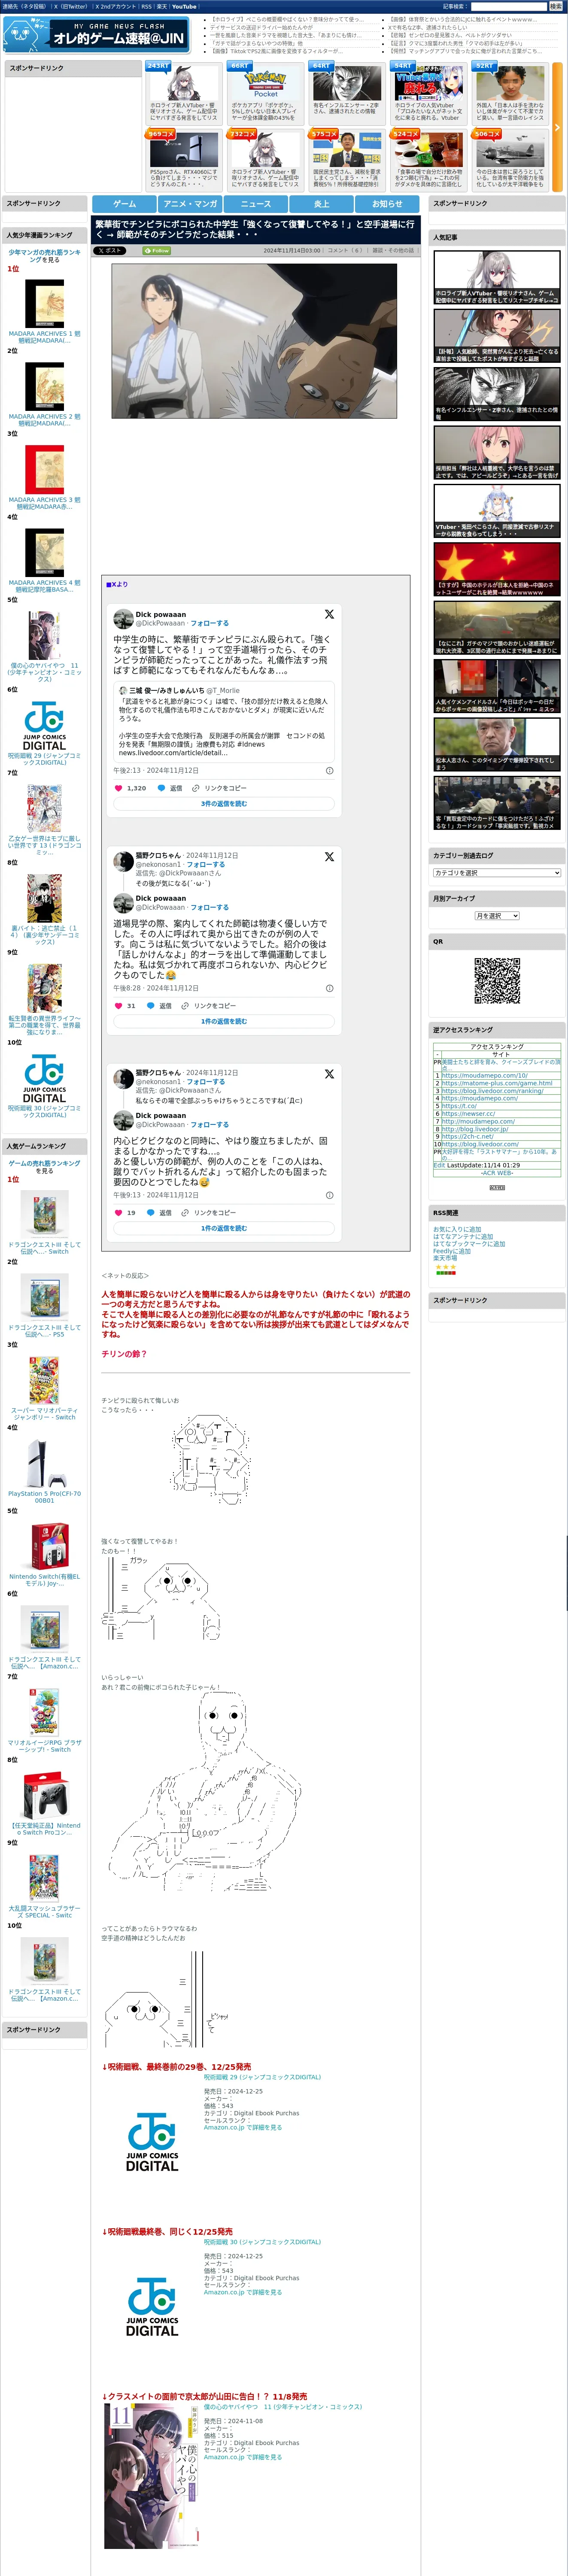Open the 炎上 tab

[x=321, y=204]
